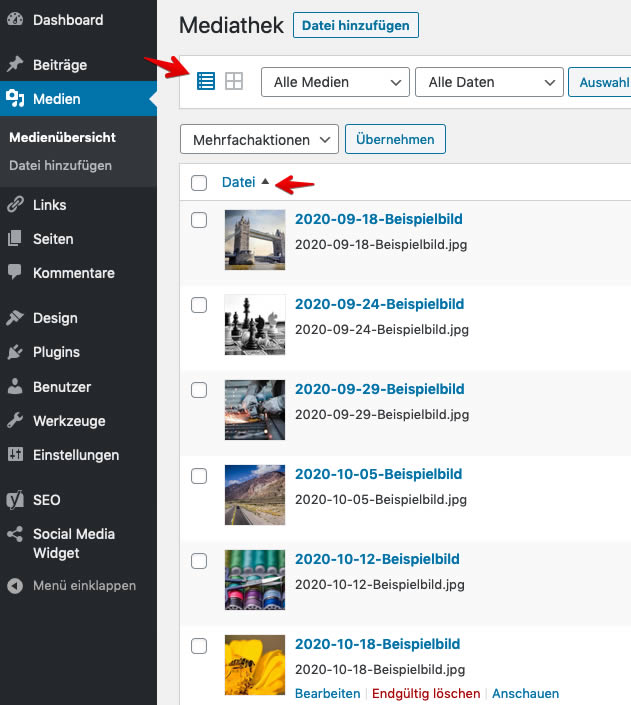Click the yellow flower bee thumbnail
Image resolution: width=631 pixels, height=705 pixels.
pyautogui.click(x=255, y=665)
